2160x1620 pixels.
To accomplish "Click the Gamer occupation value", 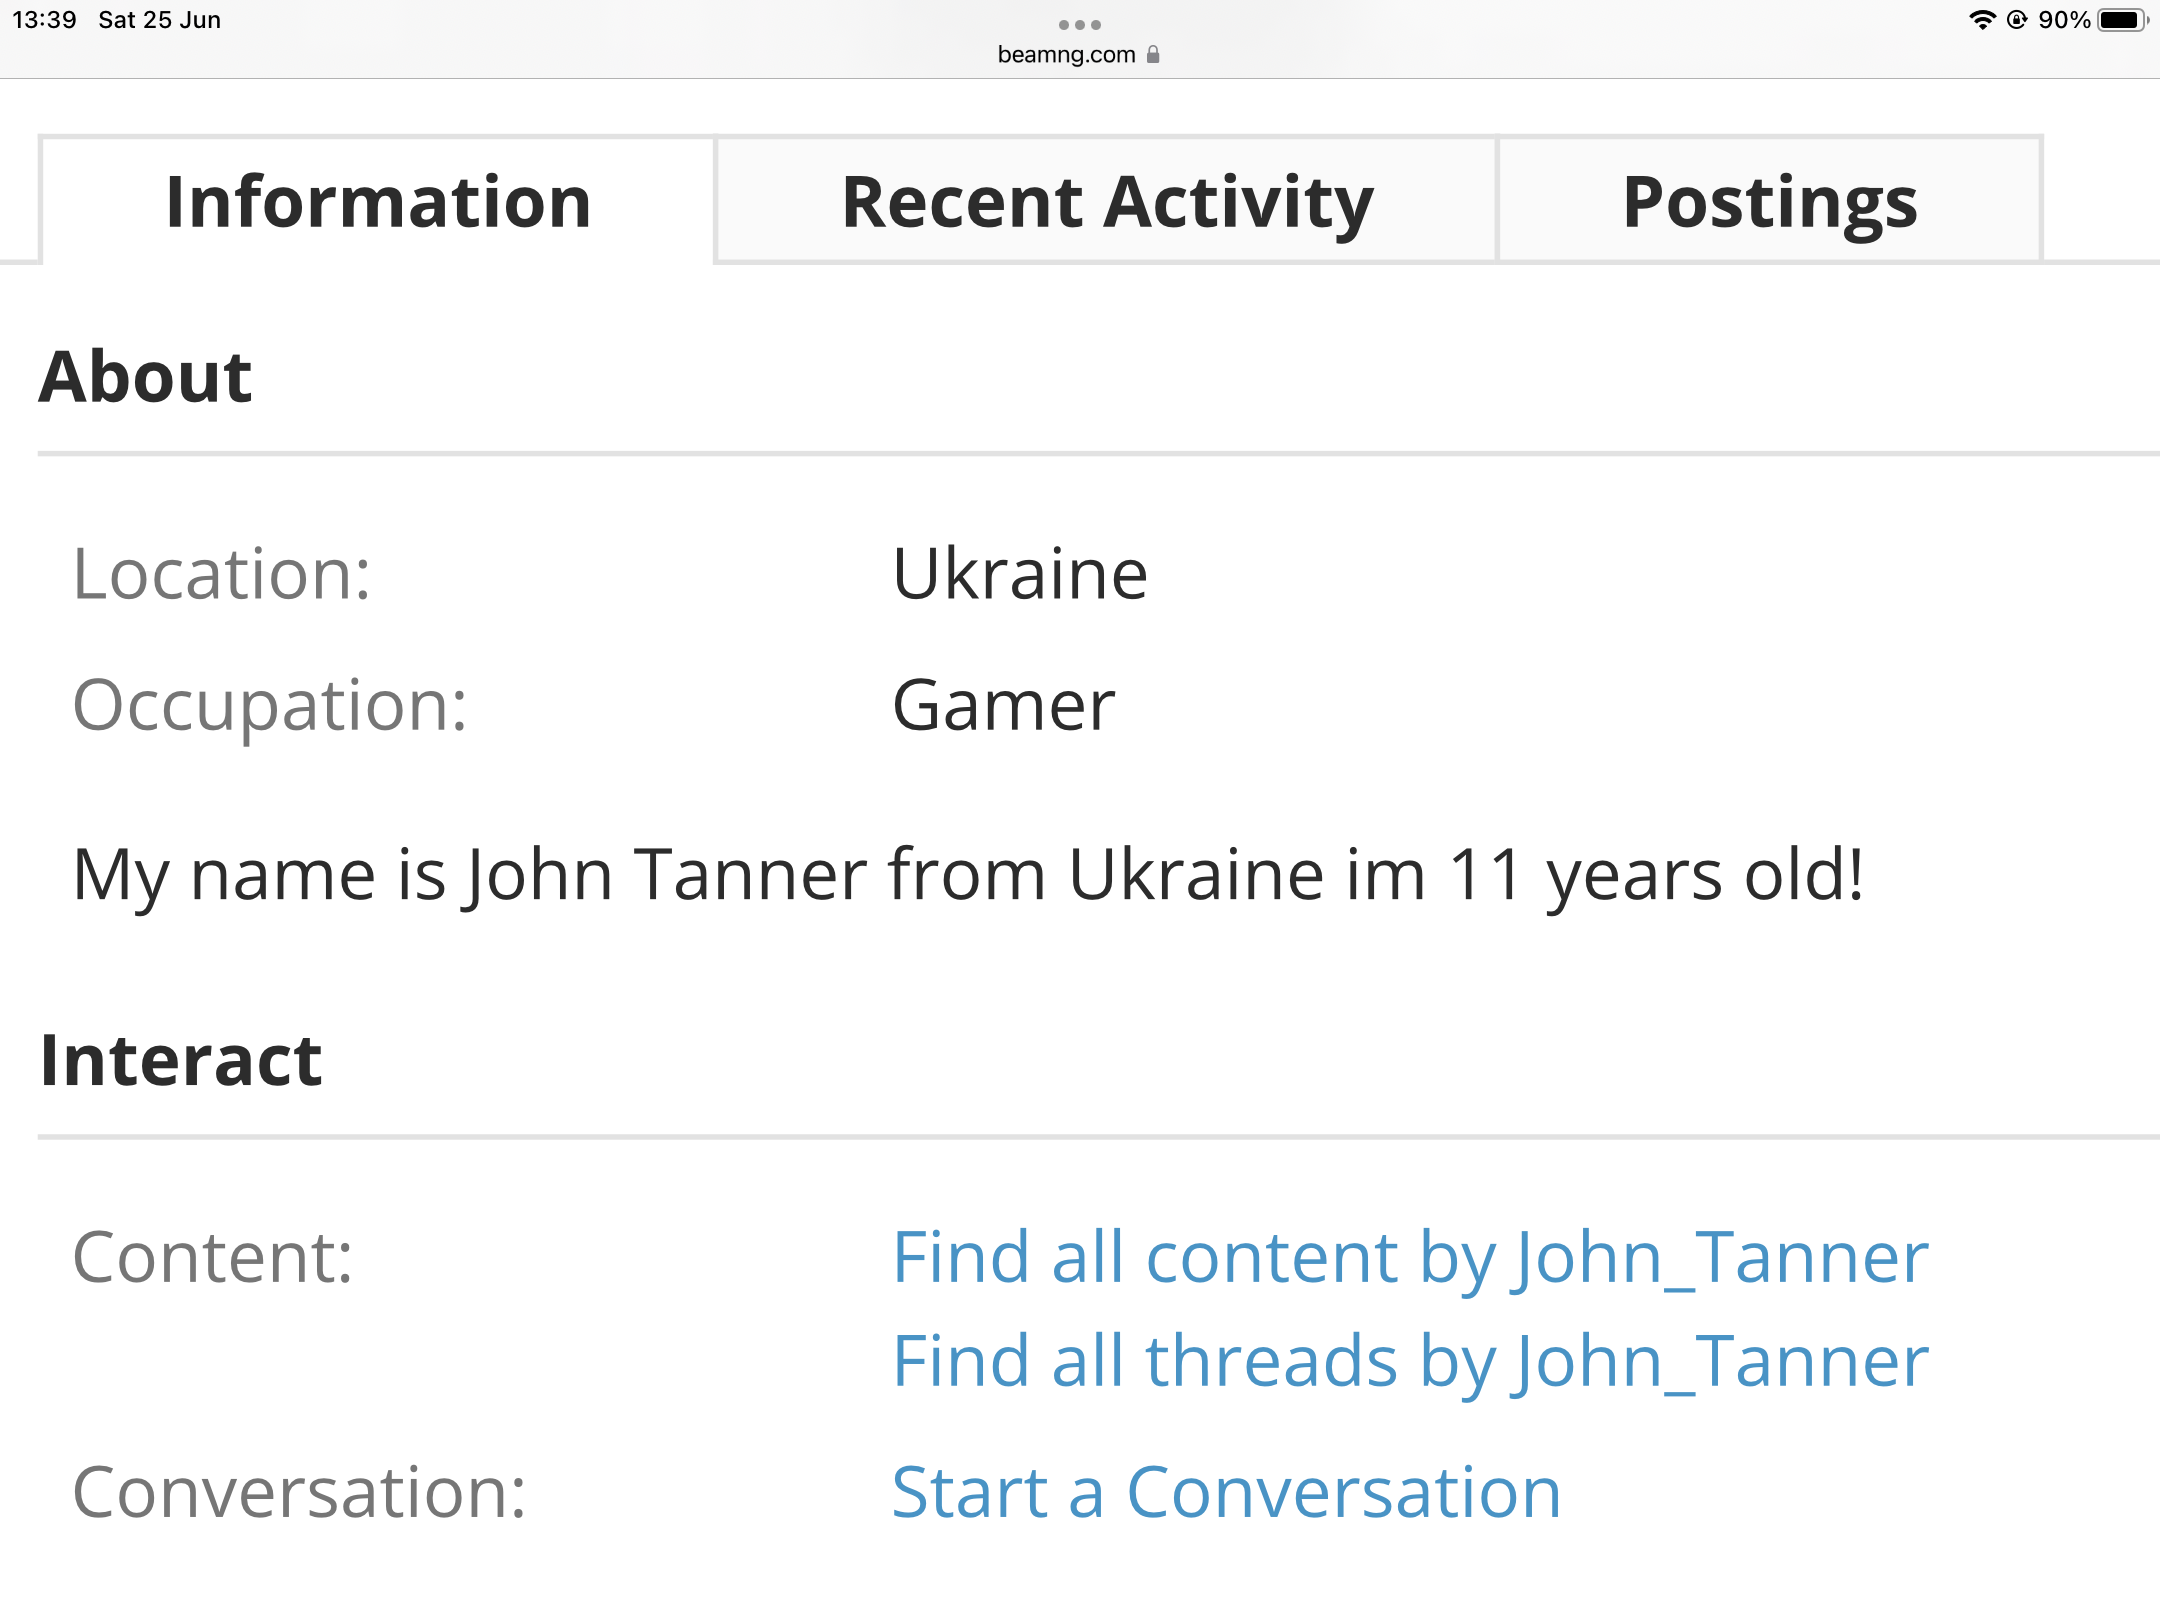I will coord(1002,705).
